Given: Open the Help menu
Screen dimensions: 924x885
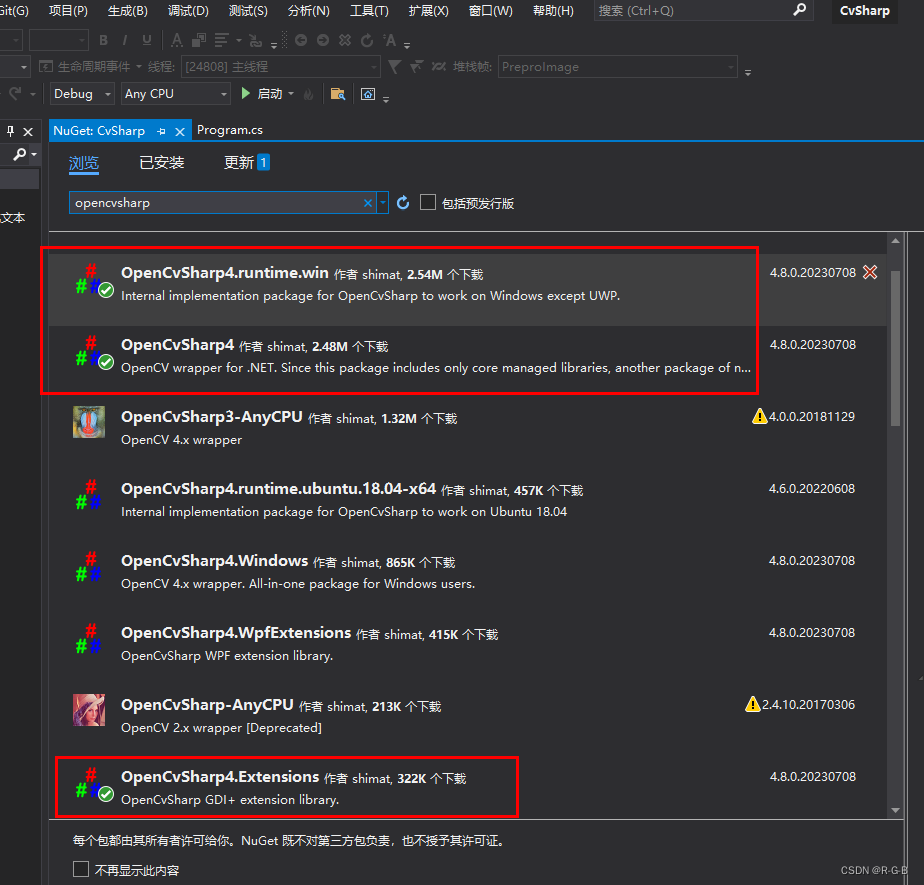Looking at the screenshot, I should click(x=553, y=11).
